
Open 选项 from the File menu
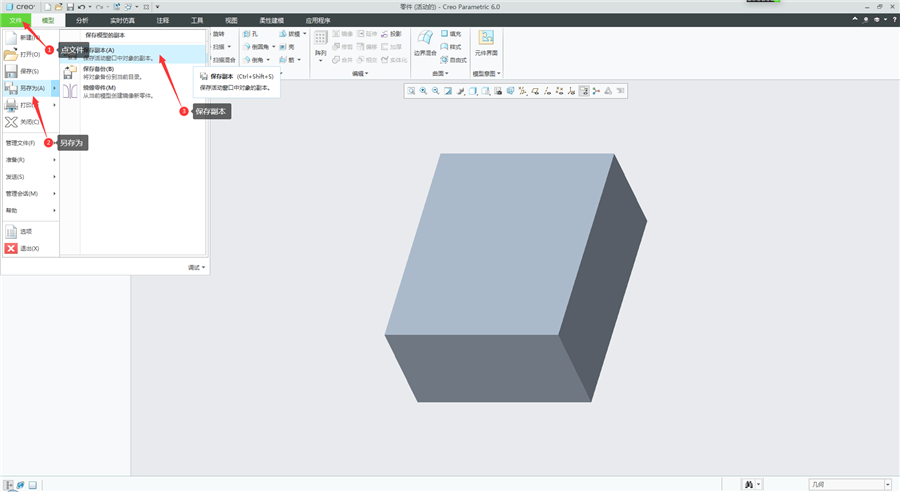pos(30,231)
